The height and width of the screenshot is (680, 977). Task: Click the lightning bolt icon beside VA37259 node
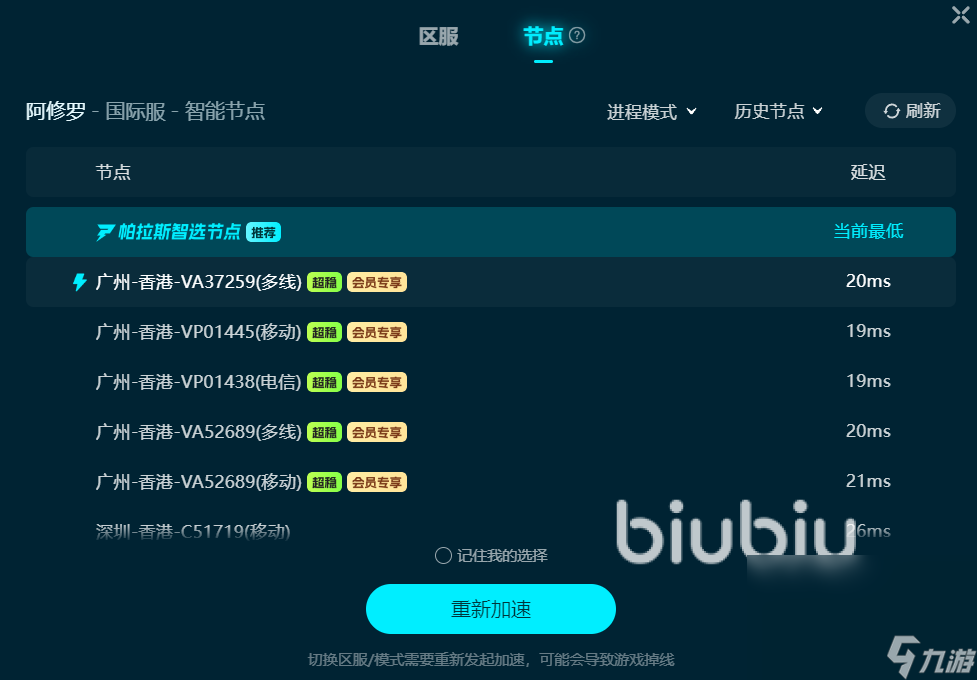point(79,282)
